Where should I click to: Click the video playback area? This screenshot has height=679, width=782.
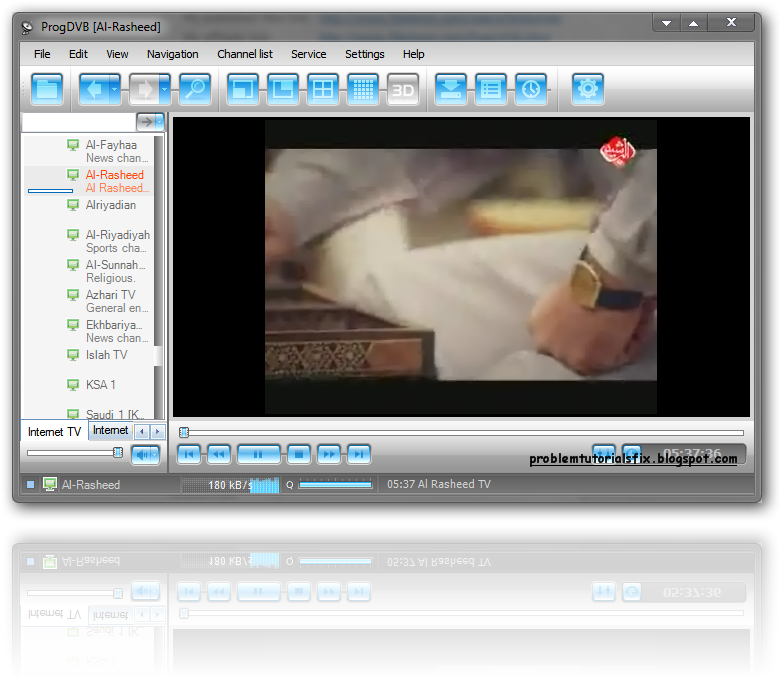461,267
